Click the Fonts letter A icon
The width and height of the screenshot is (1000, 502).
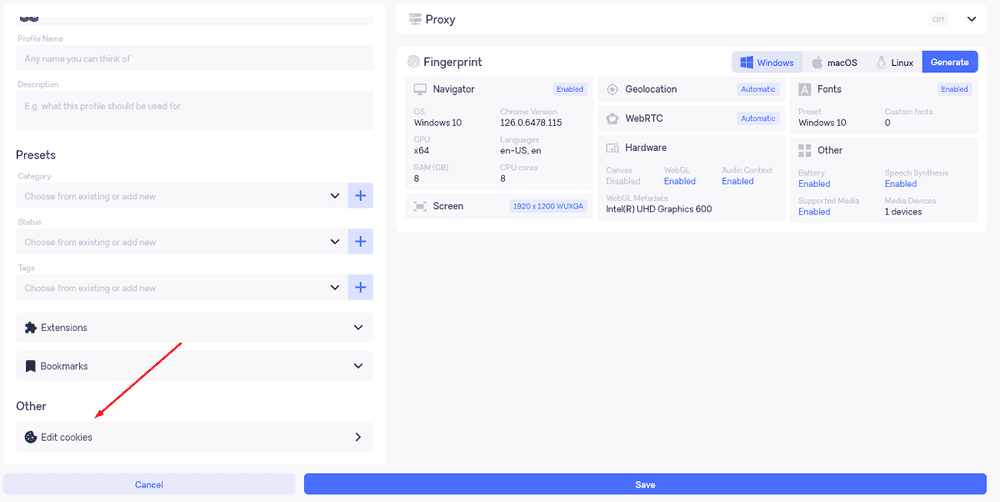click(x=805, y=89)
